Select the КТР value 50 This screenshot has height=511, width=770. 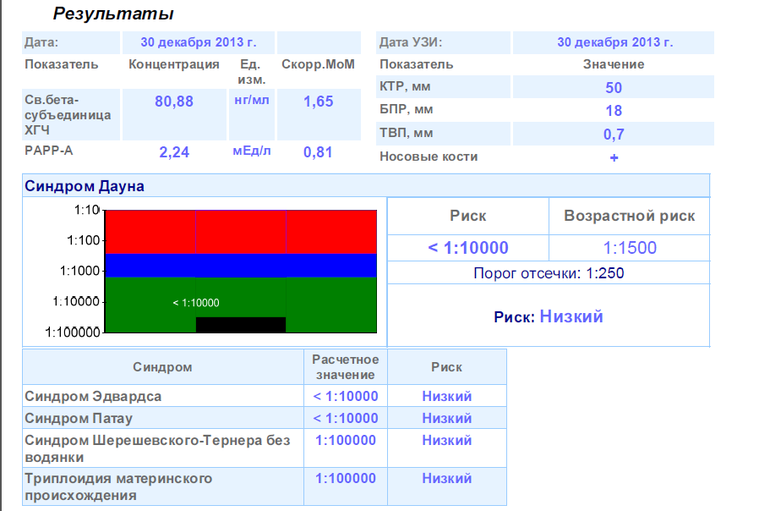(613, 87)
